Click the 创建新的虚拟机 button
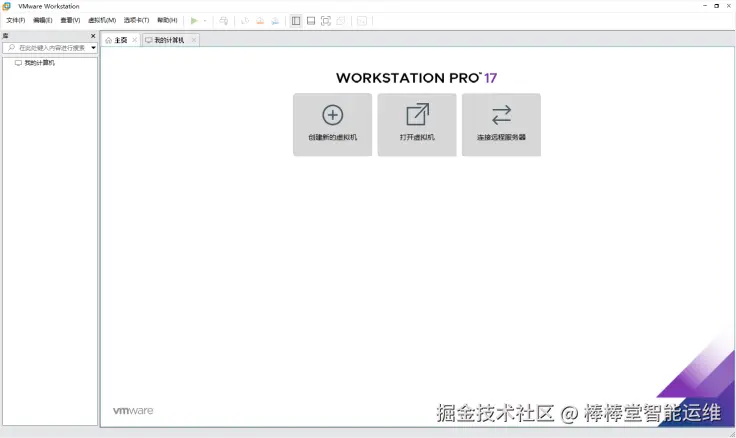 (x=332, y=125)
